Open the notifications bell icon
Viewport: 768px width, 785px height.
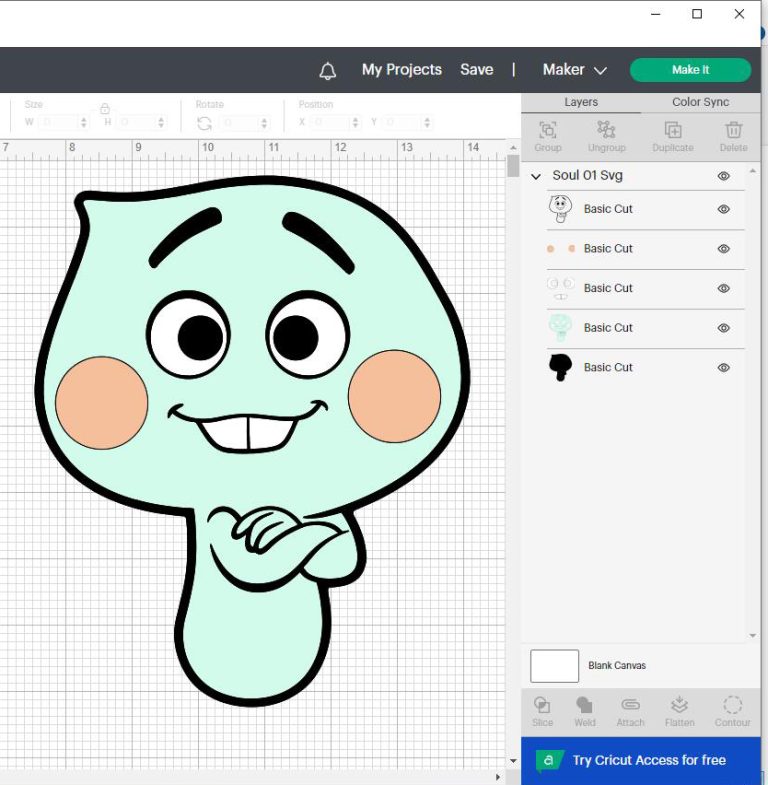tap(328, 70)
